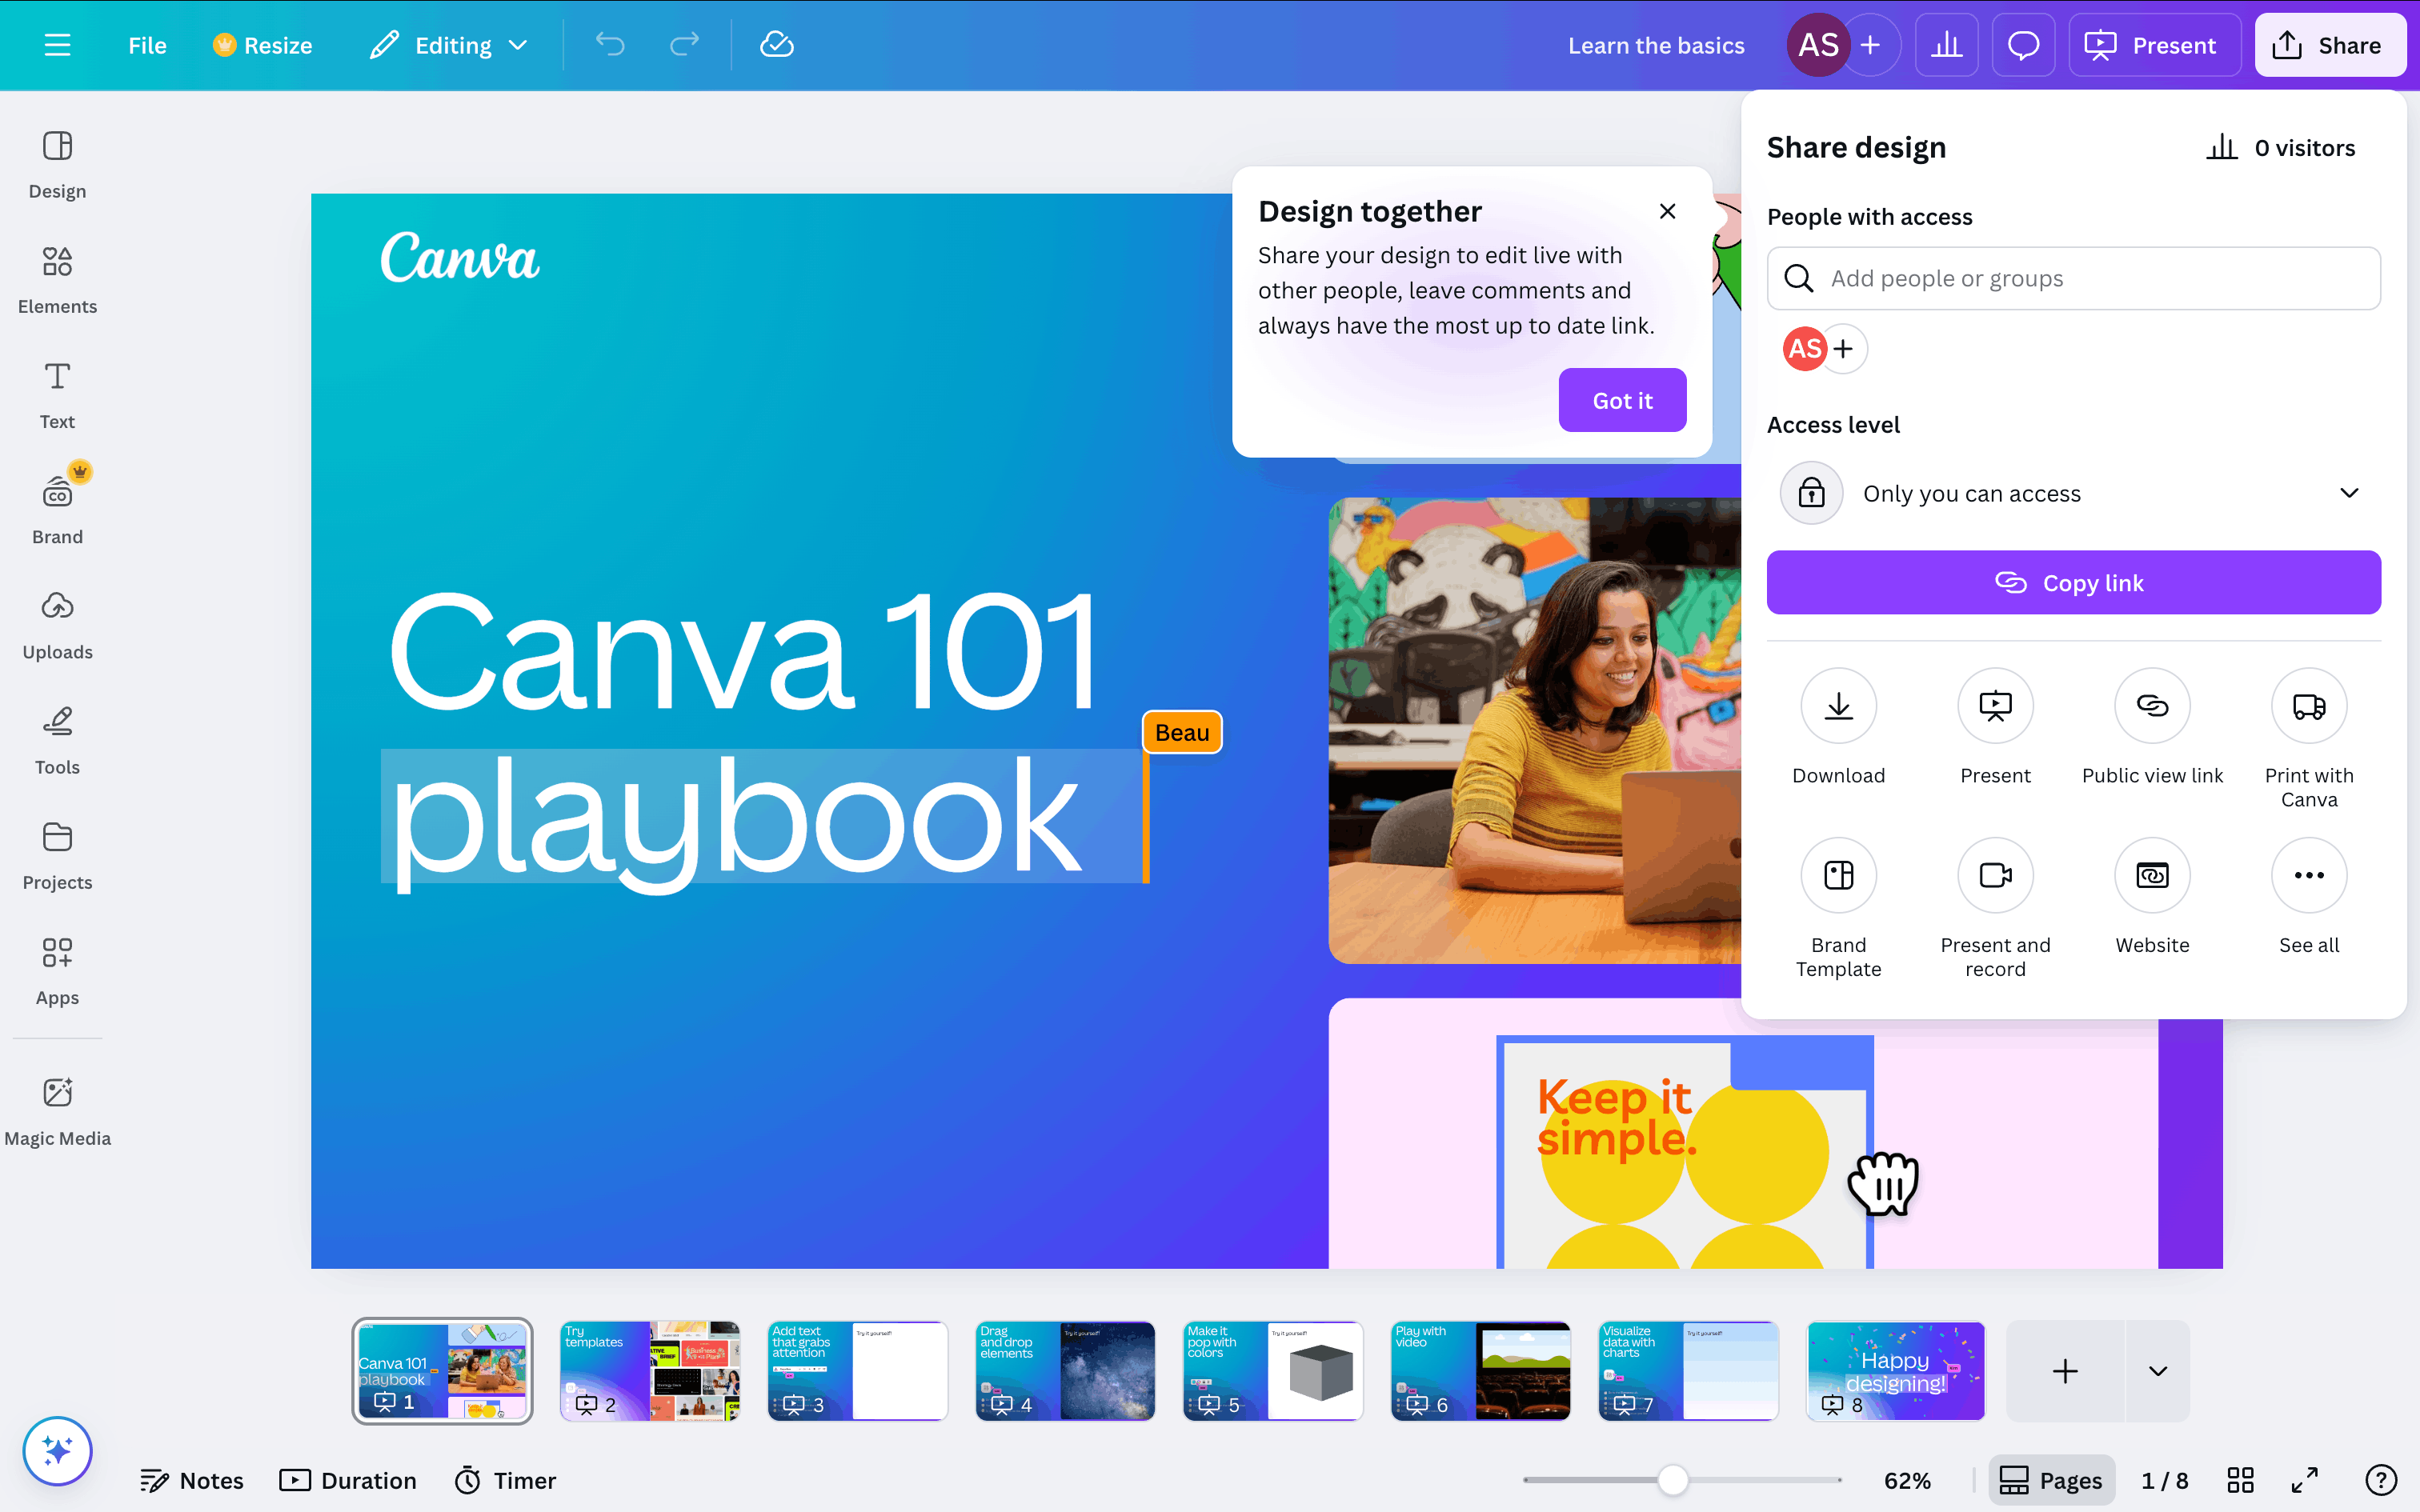Screen dimensions: 2420x1512
Task: Open the File menu
Action: tap(147, 45)
